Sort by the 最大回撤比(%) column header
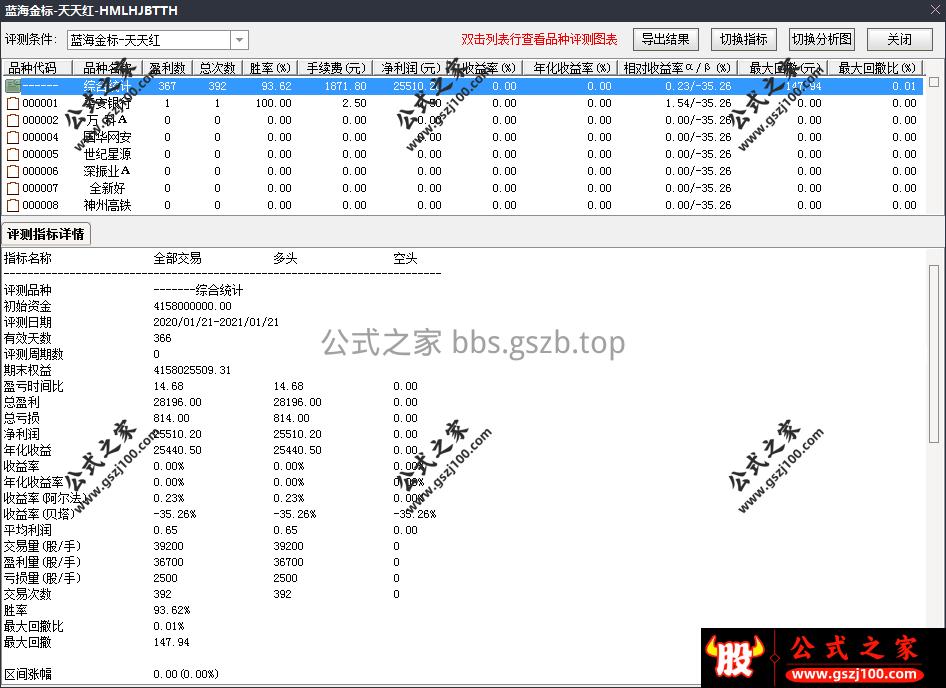 tap(877, 68)
